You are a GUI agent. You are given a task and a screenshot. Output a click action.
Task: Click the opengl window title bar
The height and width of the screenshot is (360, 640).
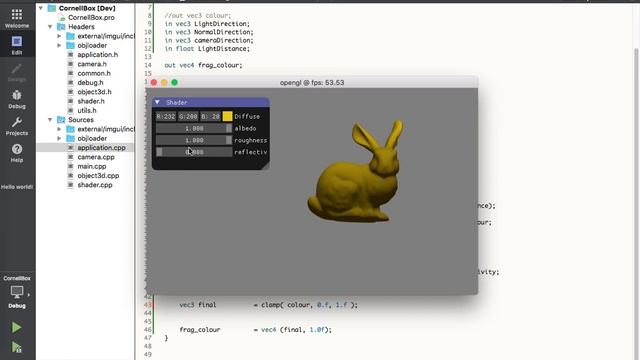point(312,82)
